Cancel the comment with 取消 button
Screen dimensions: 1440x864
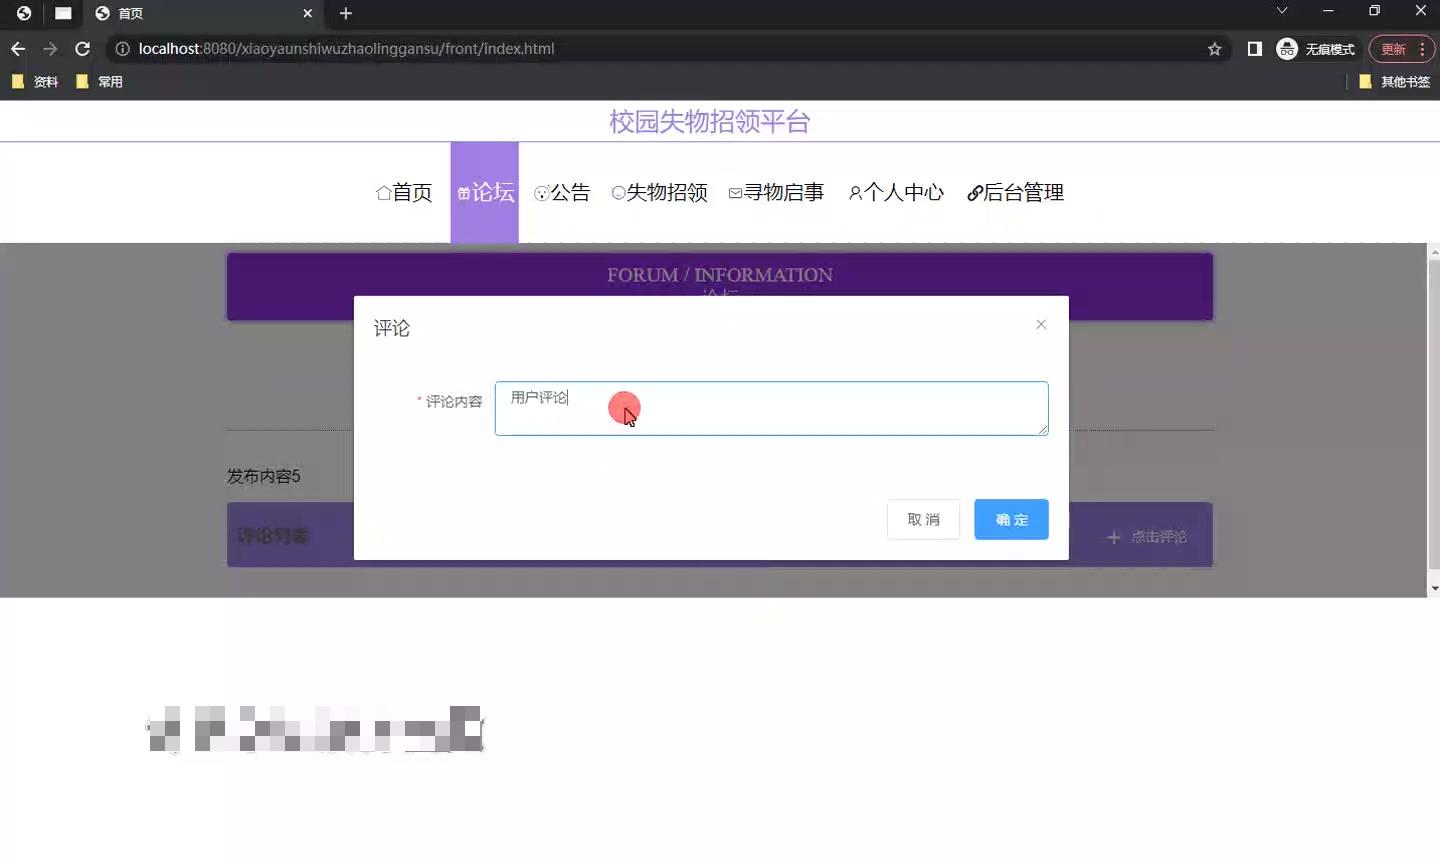pyautogui.click(x=923, y=519)
